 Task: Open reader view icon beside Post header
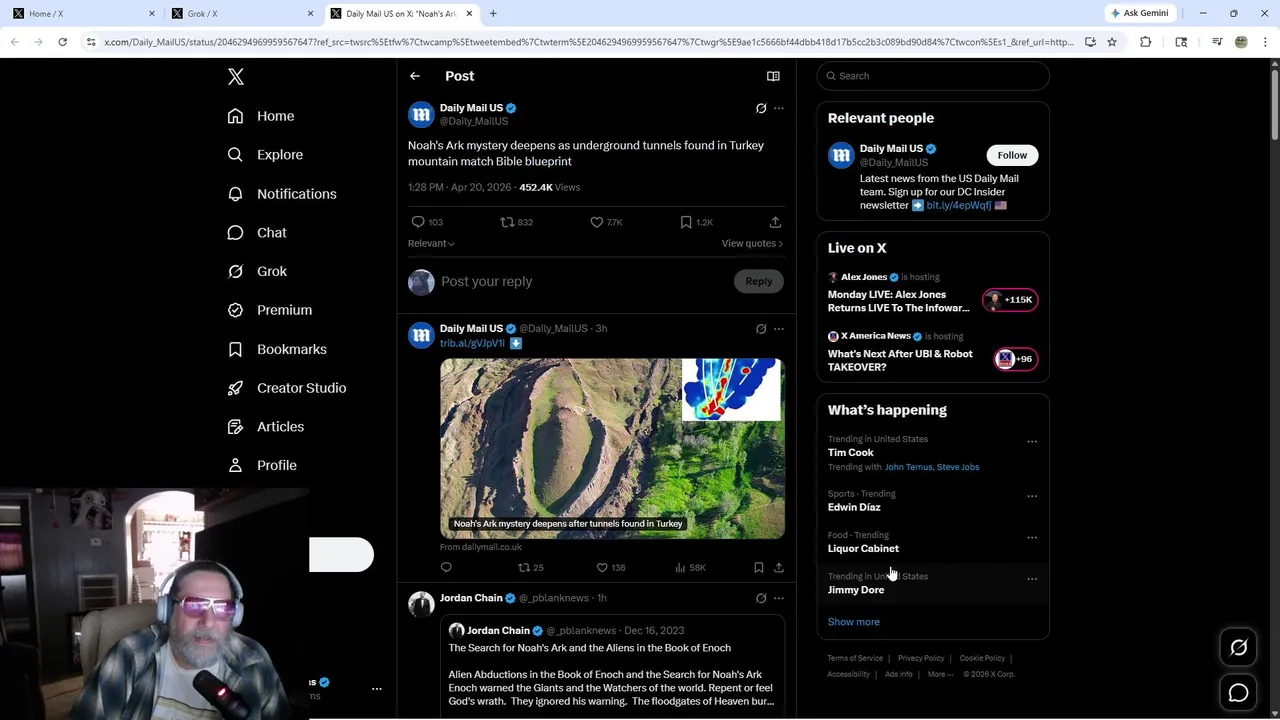(x=773, y=76)
